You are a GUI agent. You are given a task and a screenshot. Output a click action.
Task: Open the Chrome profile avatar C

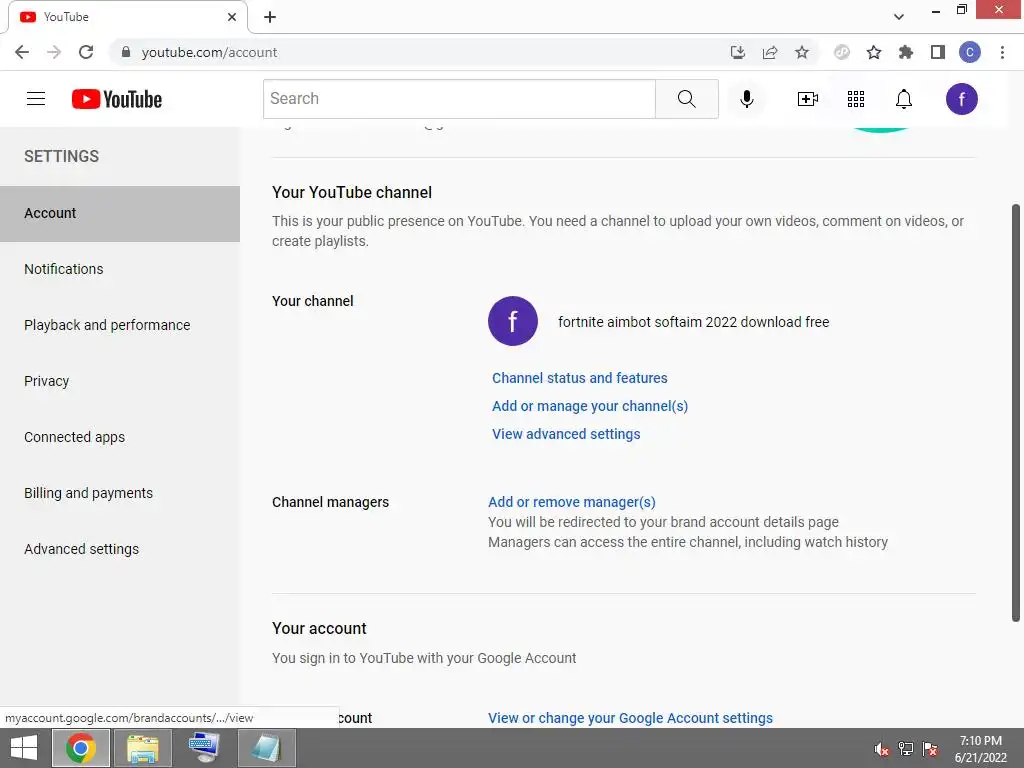click(970, 52)
